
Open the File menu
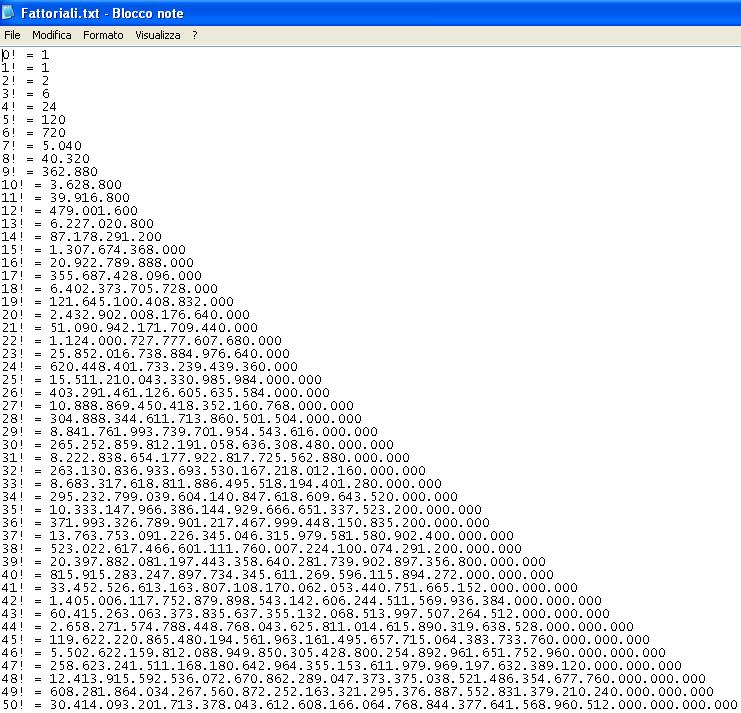(x=12, y=35)
